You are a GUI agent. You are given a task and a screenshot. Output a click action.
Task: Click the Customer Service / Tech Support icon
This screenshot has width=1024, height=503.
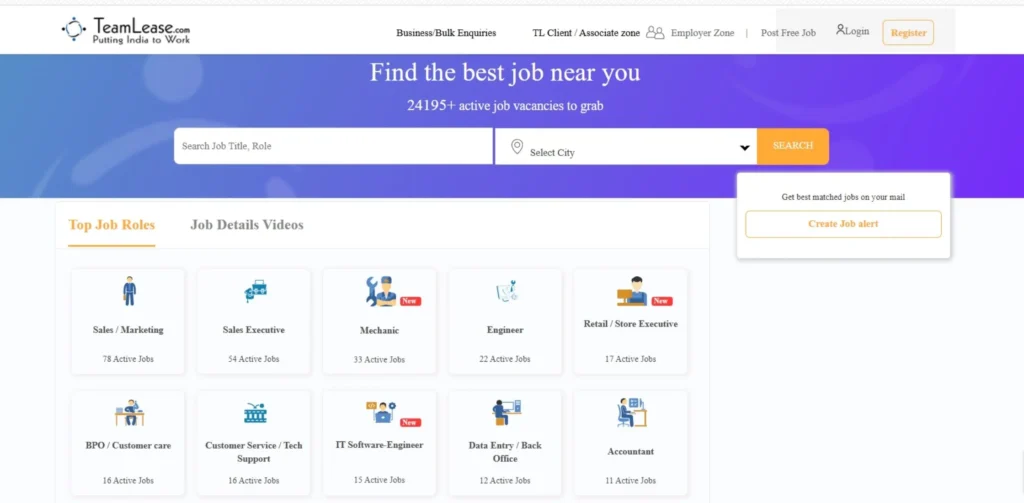coord(255,413)
